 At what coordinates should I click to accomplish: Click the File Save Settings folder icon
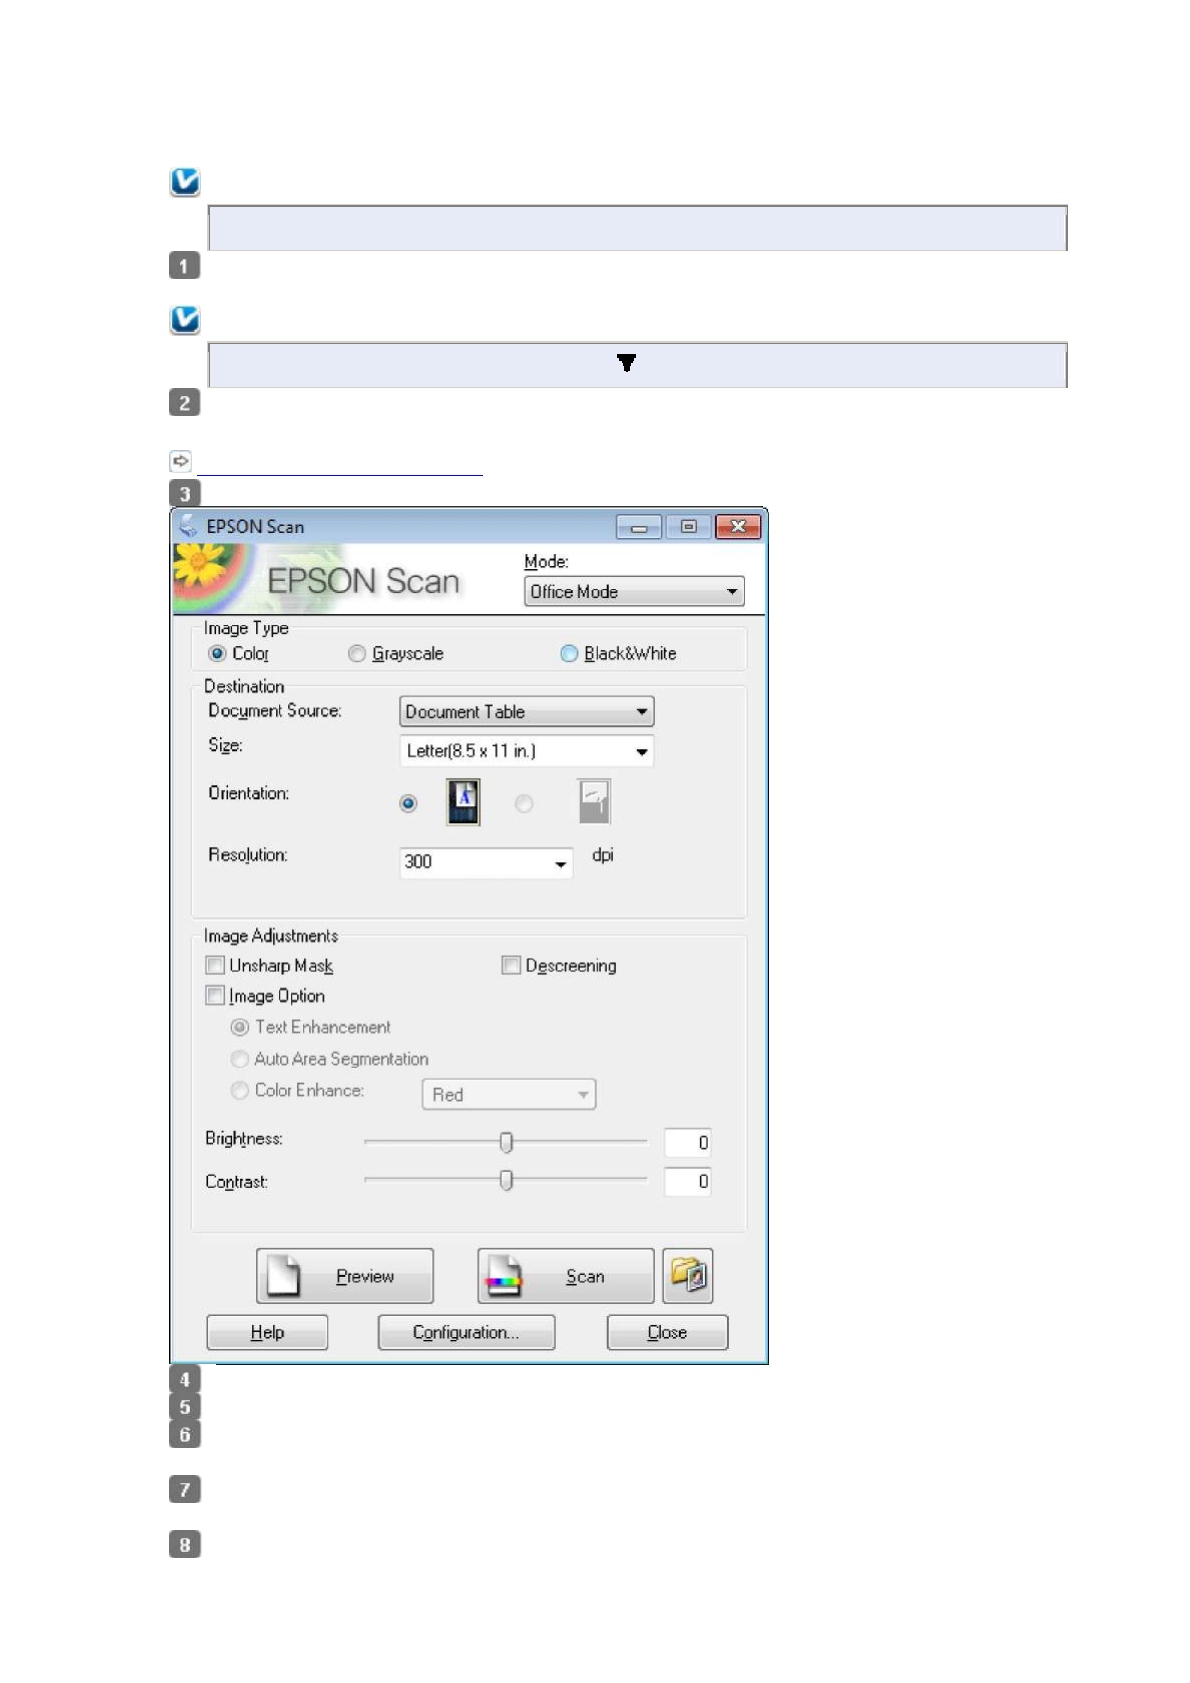point(688,1275)
